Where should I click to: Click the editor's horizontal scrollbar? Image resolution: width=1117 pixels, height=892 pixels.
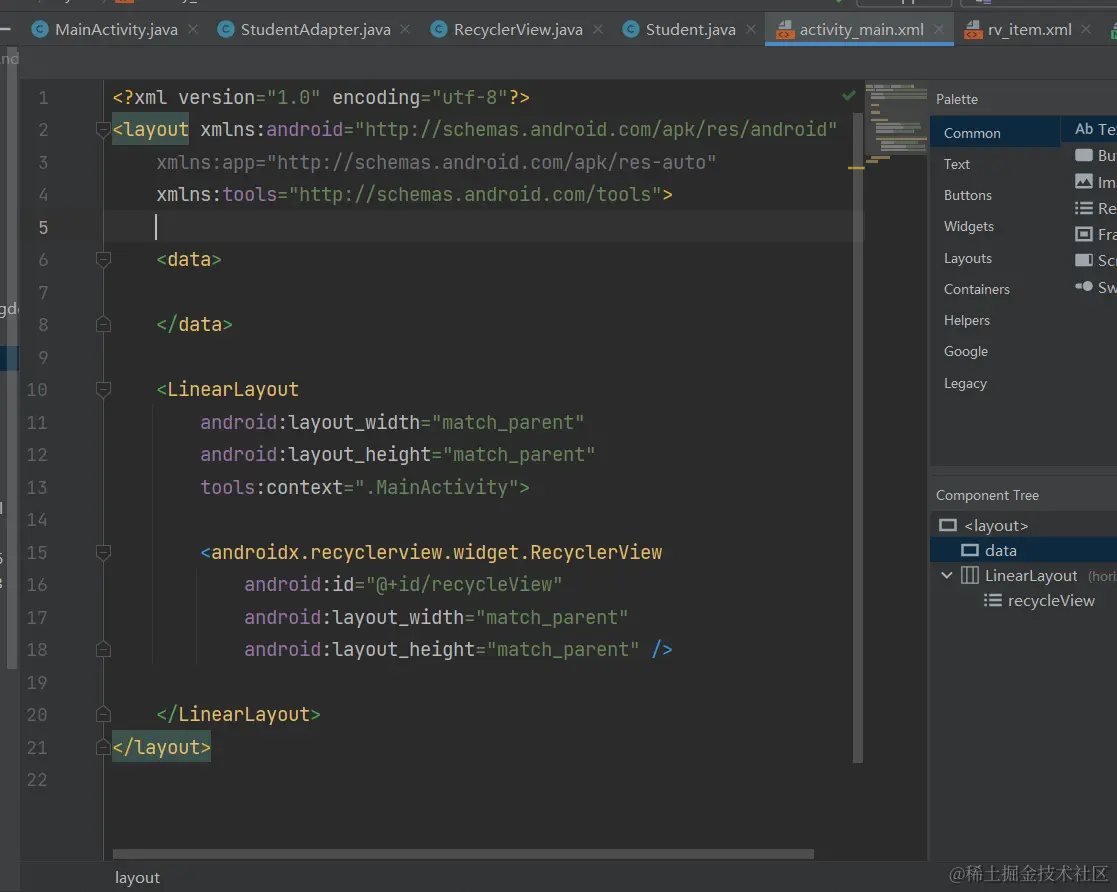point(462,855)
